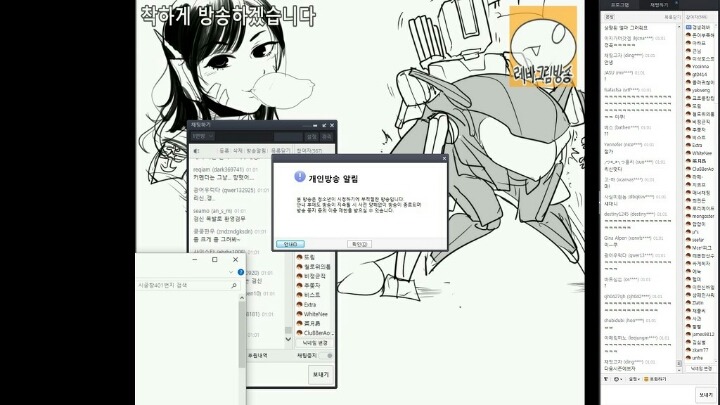Click the right chat log's scroll-down arrow

point(679,369)
